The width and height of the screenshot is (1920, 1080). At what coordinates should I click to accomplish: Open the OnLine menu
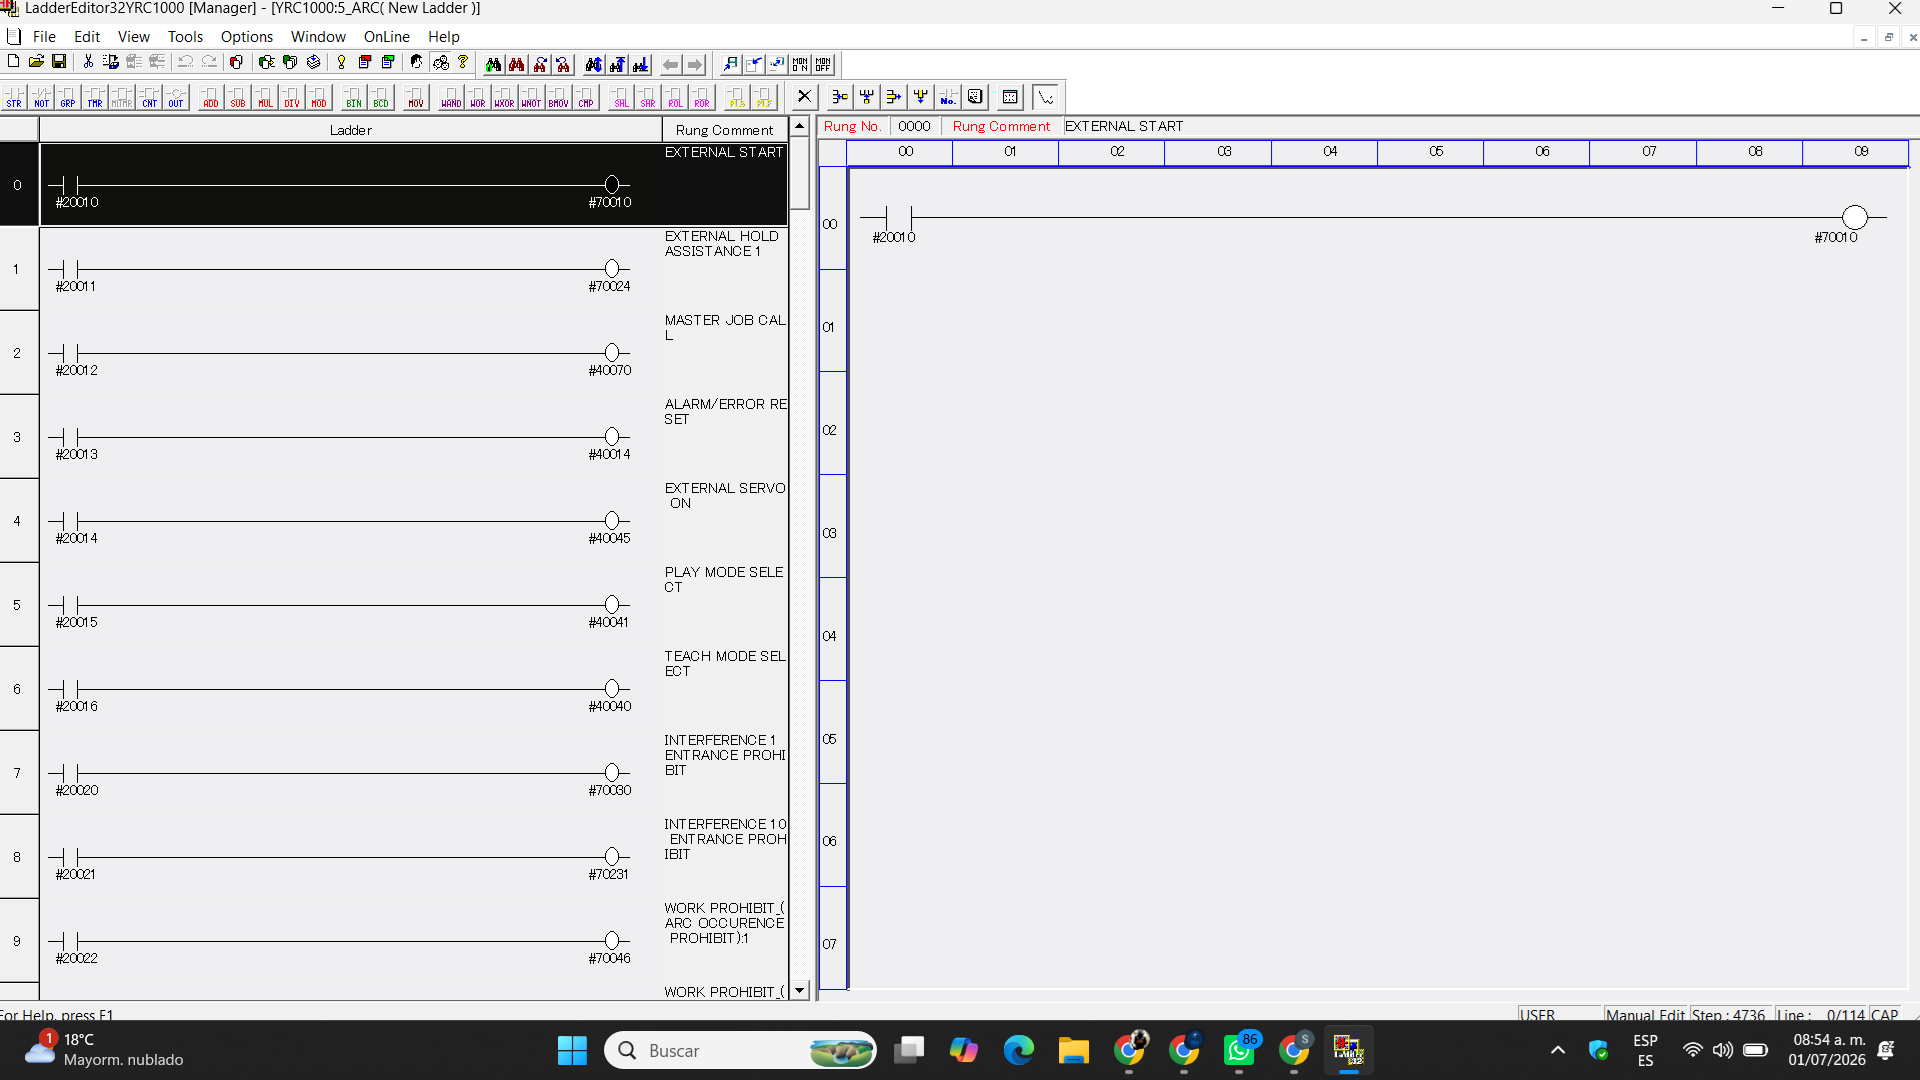pos(386,37)
